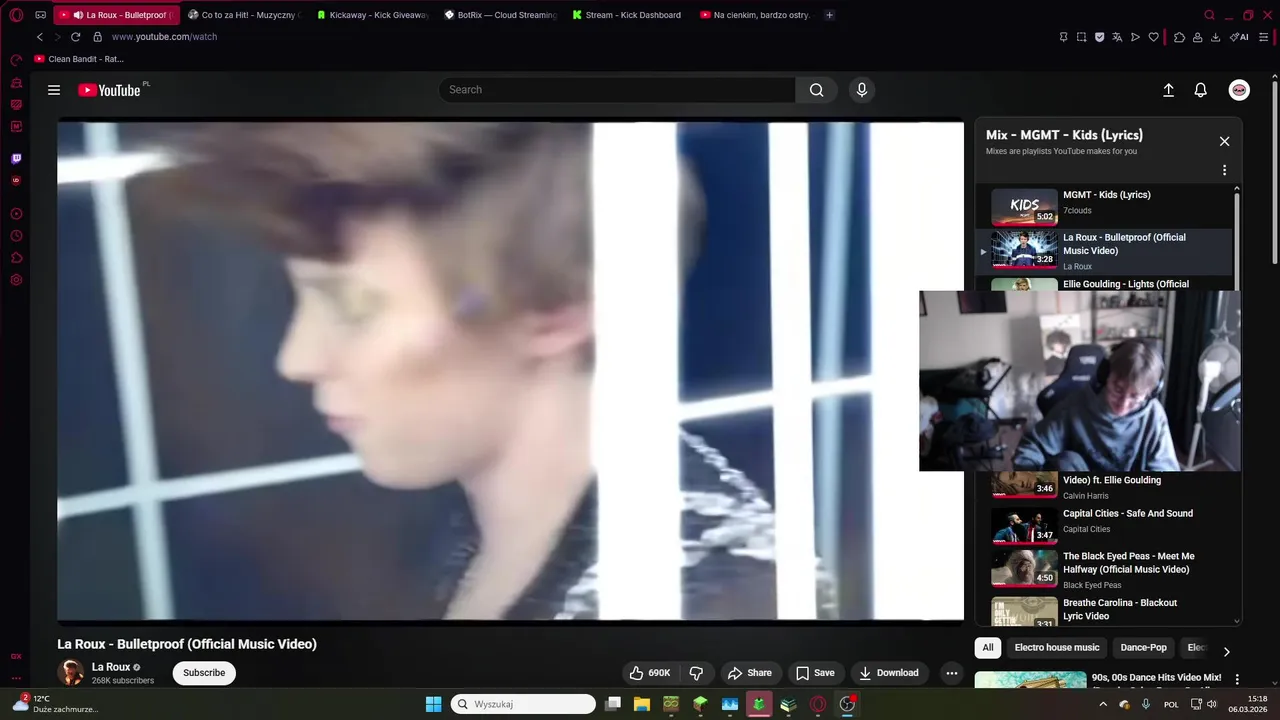Open sidebar extensions cube icon

pos(16,258)
